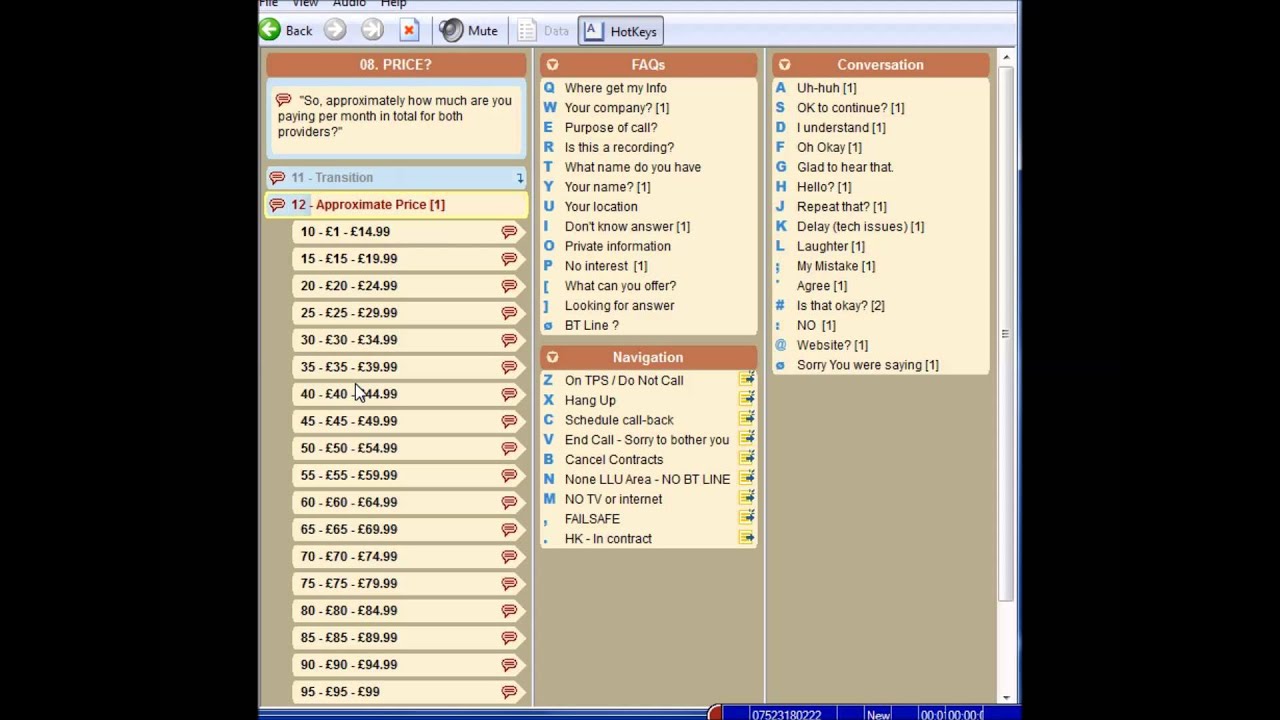
Task: Play speech icon for £30 - £34.99
Action: pyautogui.click(x=509, y=340)
